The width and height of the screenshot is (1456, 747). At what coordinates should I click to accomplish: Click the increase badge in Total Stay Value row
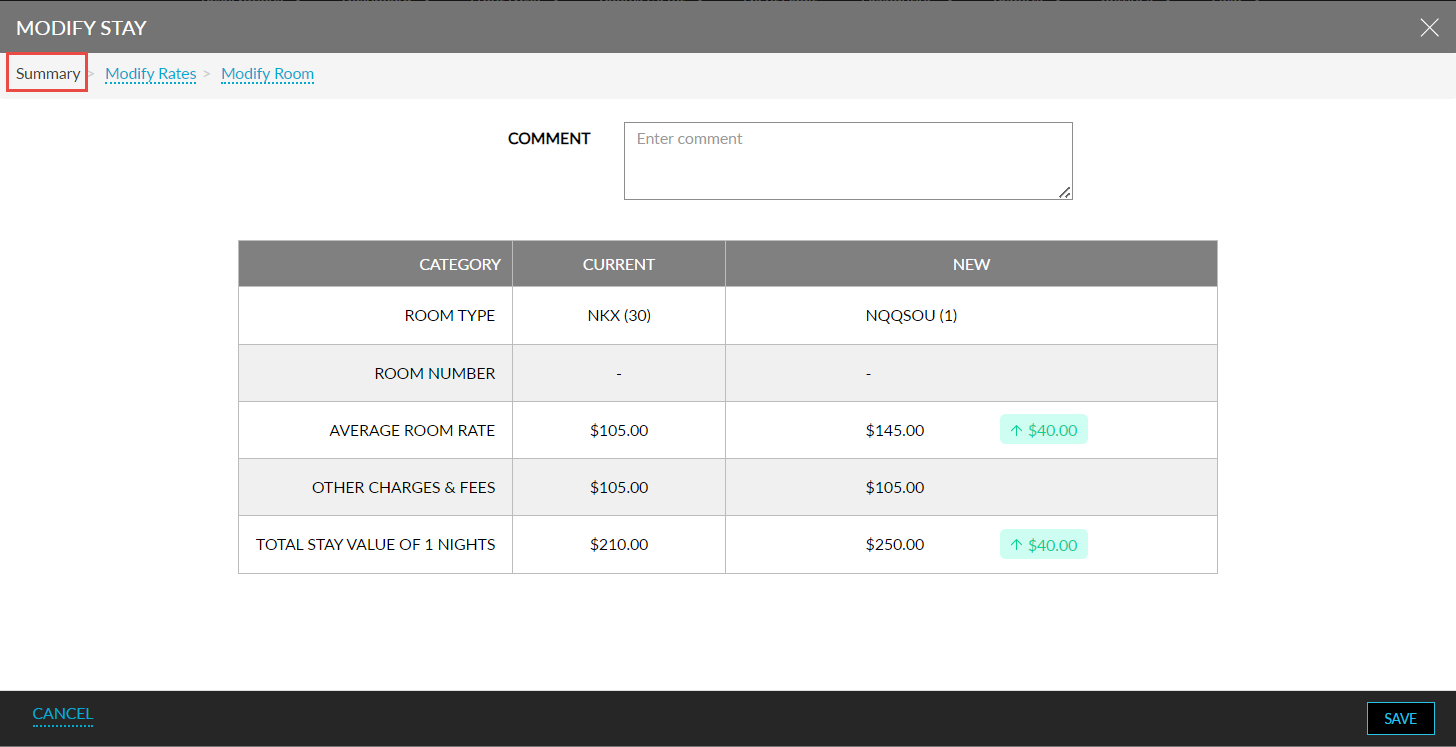[x=1043, y=545]
